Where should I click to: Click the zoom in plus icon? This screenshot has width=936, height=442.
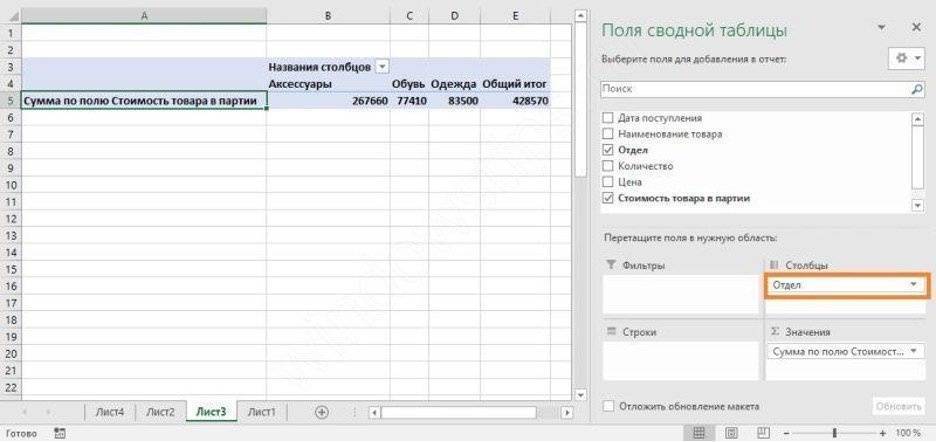(x=882, y=434)
